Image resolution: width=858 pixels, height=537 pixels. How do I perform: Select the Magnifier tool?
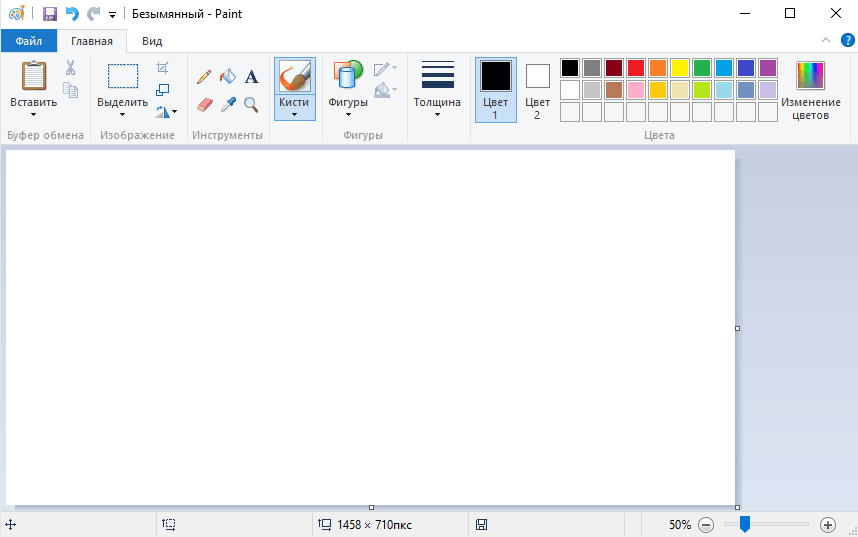coord(251,104)
